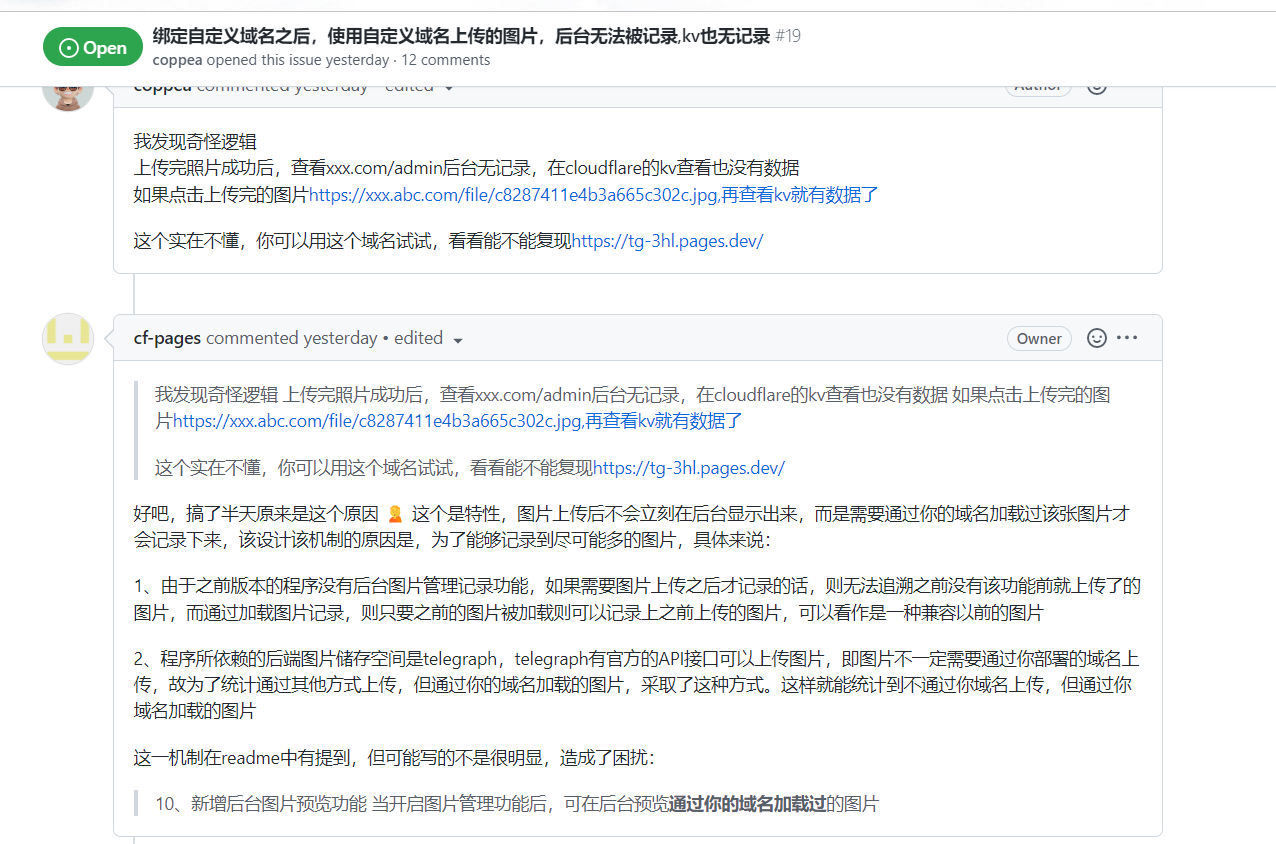Click the Owner badge on cf-pages comment

click(x=1039, y=338)
